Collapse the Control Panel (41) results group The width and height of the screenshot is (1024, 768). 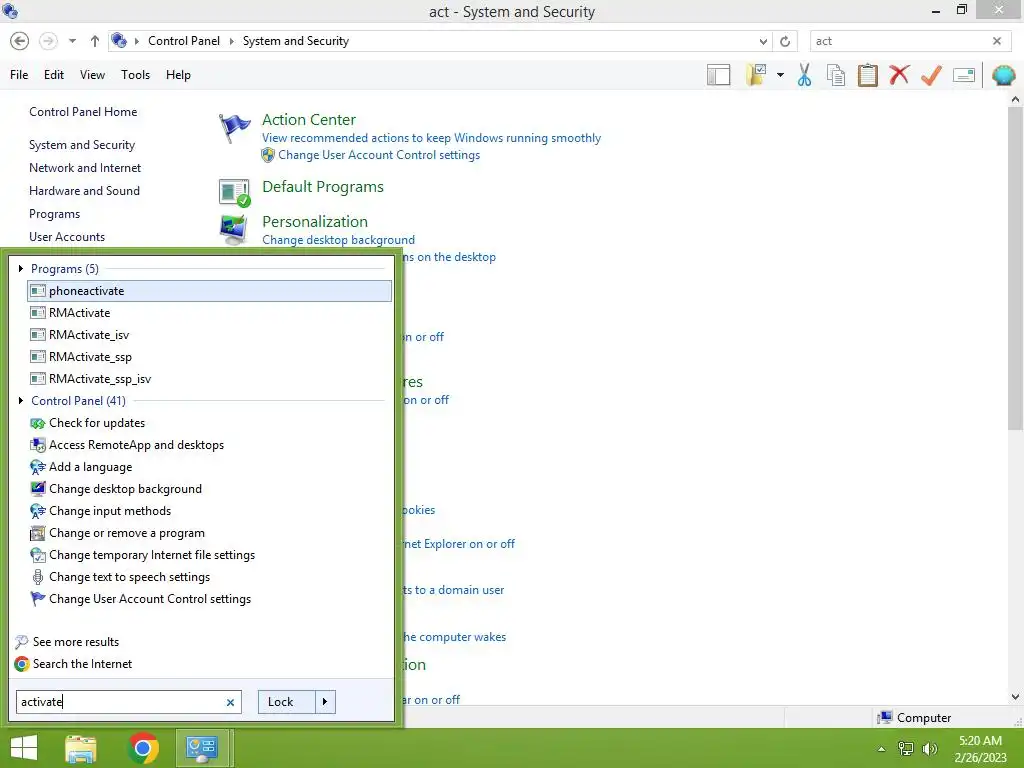point(21,400)
